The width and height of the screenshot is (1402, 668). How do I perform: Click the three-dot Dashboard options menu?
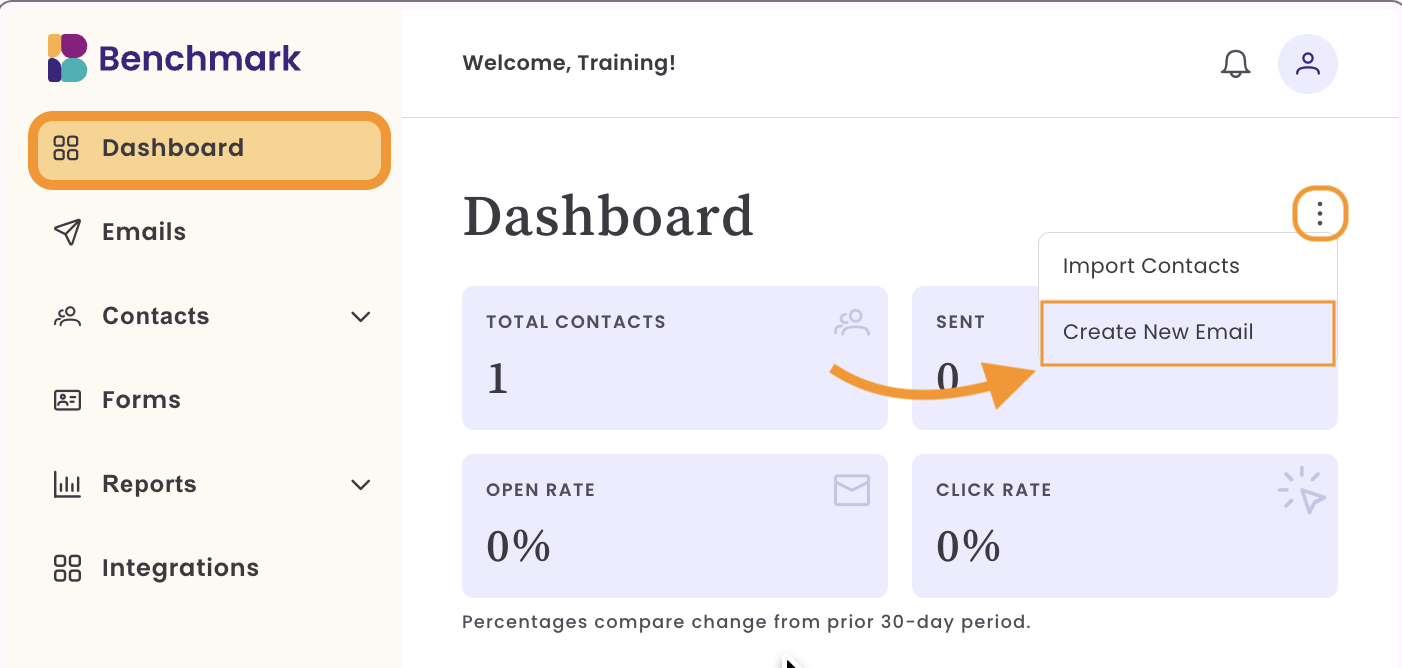[x=1321, y=214]
